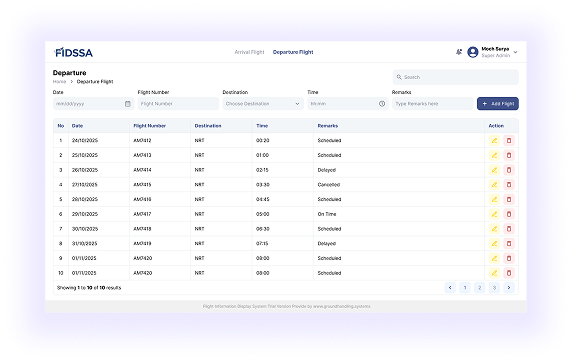
Task: Click the user profile avatar icon
Action: click(x=473, y=52)
